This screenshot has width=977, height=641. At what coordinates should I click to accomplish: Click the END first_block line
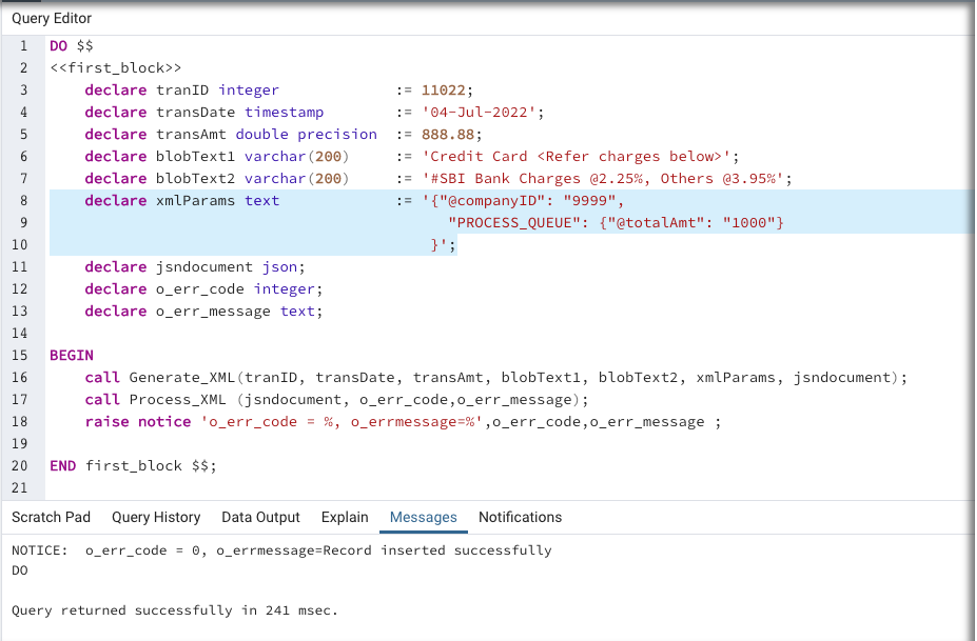click(132, 465)
